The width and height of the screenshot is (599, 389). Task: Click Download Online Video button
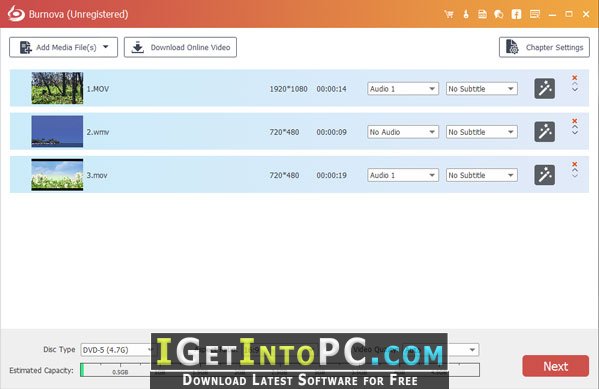tap(180, 47)
